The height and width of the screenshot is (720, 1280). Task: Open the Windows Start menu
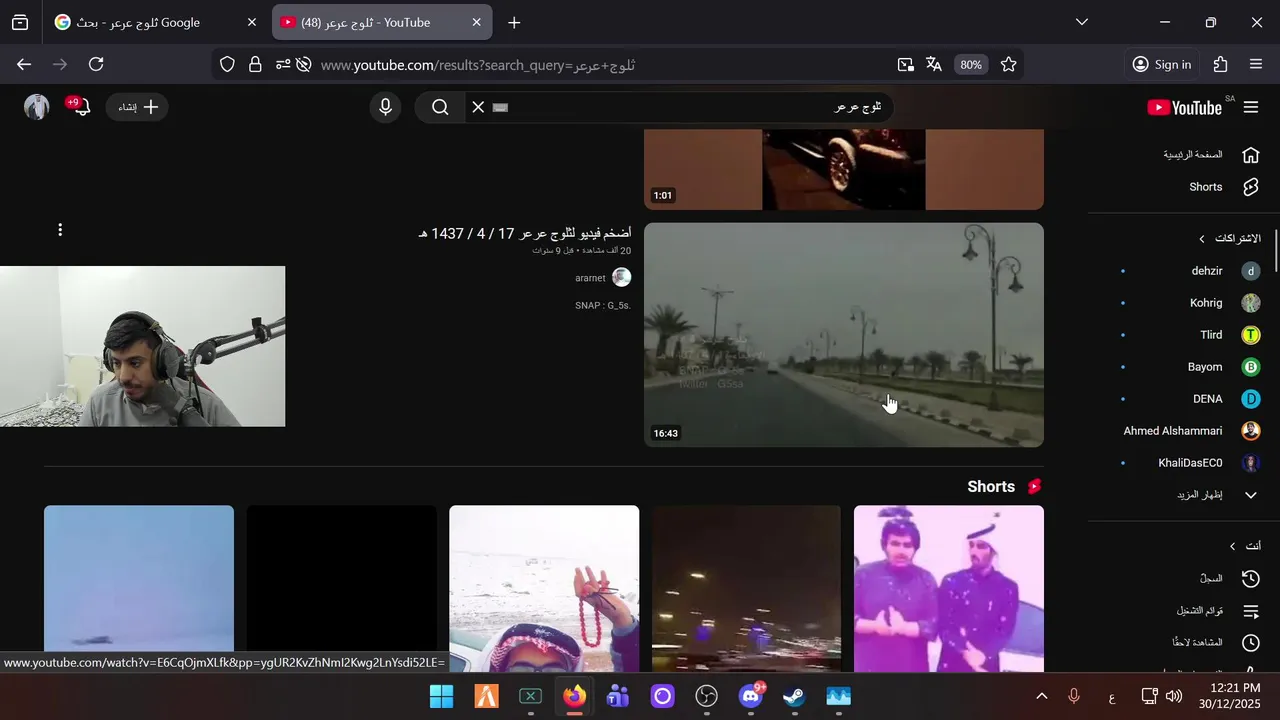[441, 696]
